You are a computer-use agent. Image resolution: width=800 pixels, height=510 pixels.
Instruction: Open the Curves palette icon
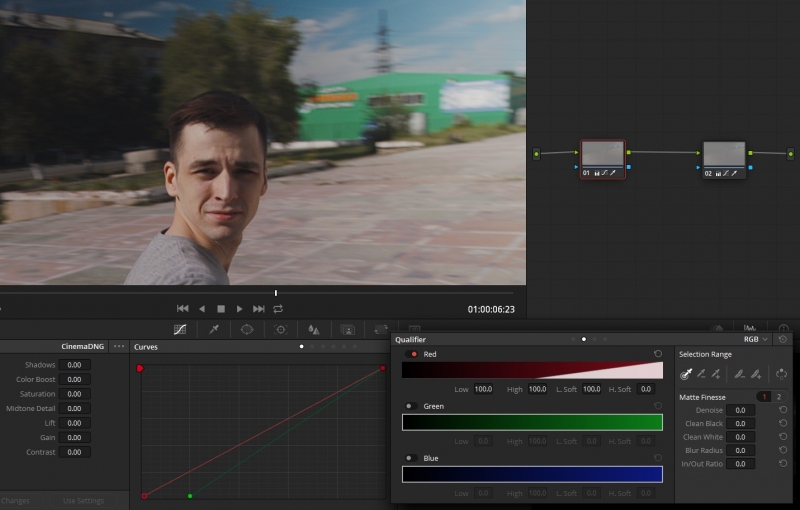[180, 329]
